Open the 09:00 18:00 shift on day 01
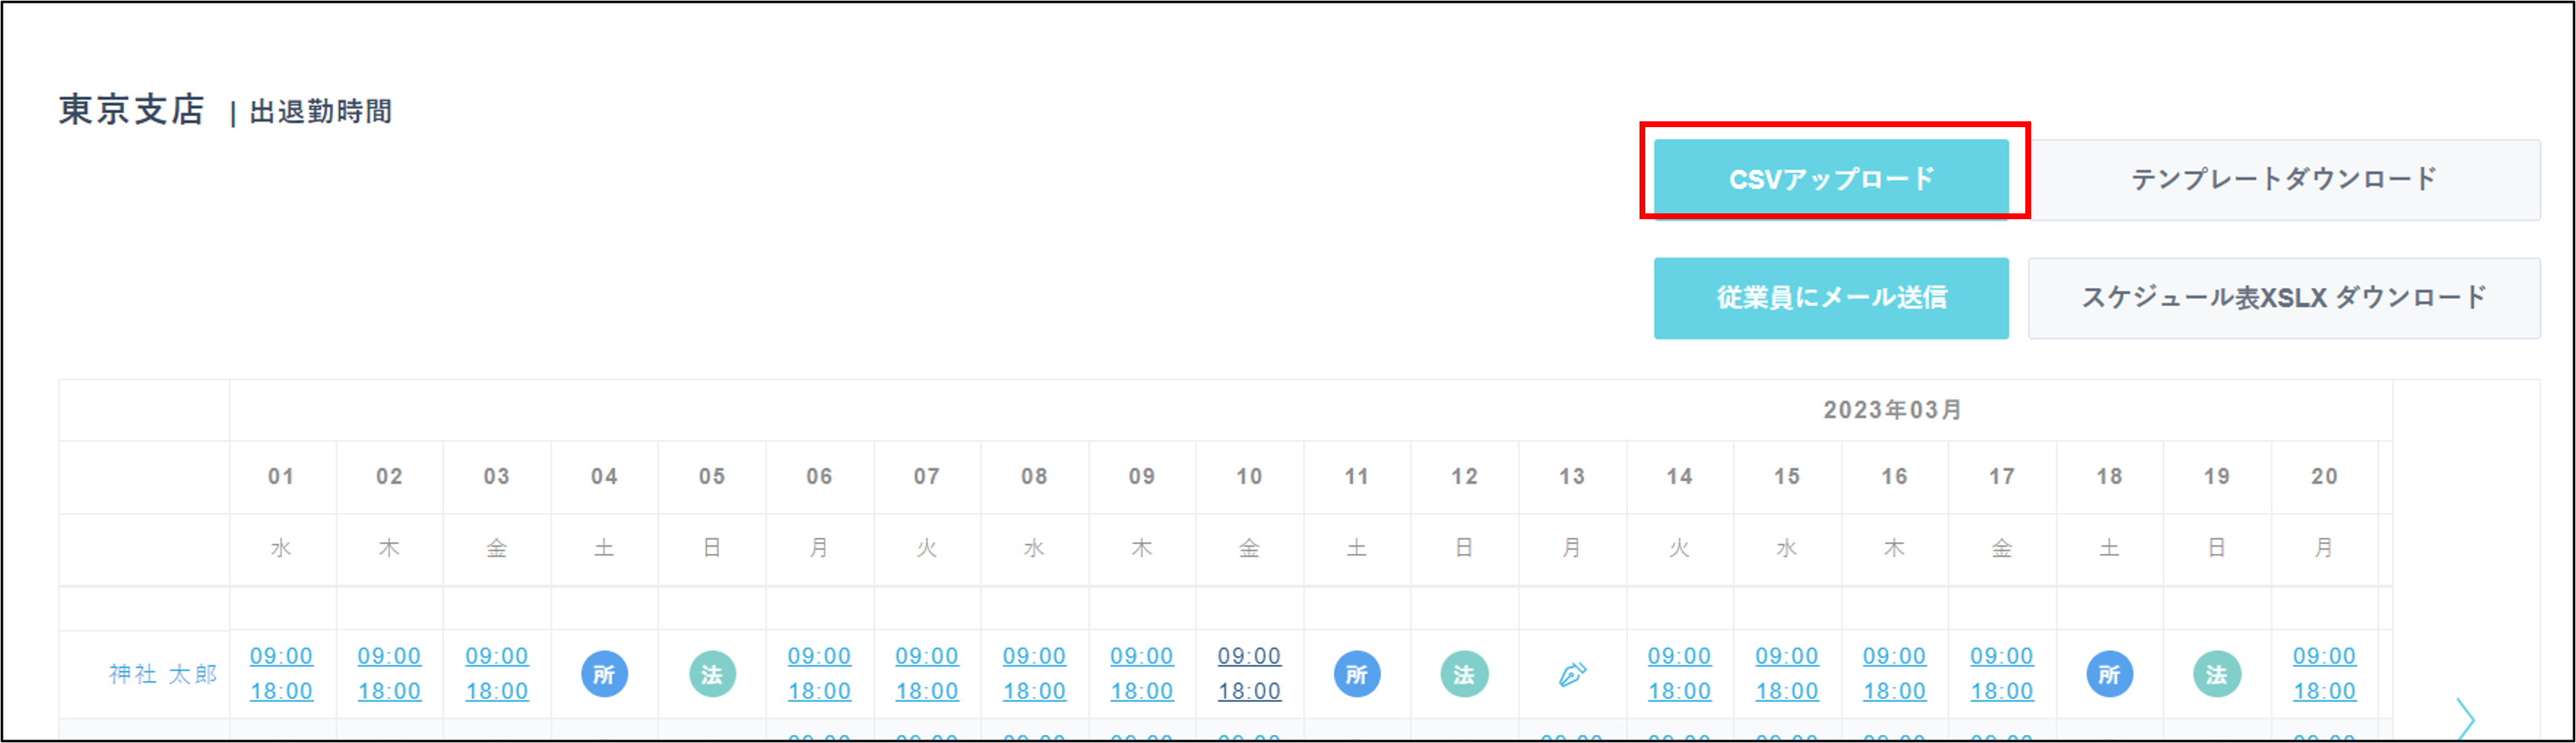 point(281,674)
